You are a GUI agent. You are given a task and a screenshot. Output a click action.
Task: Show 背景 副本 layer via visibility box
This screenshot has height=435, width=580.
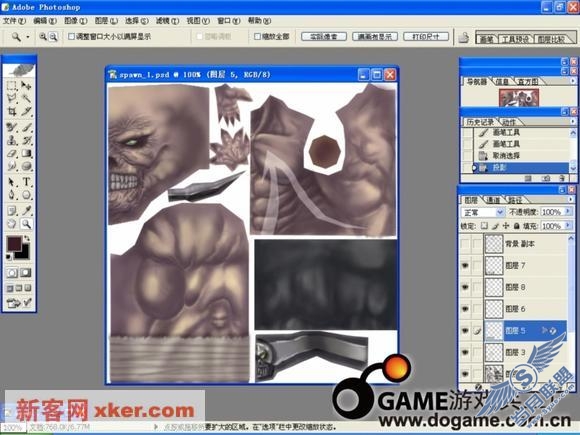(465, 244)
